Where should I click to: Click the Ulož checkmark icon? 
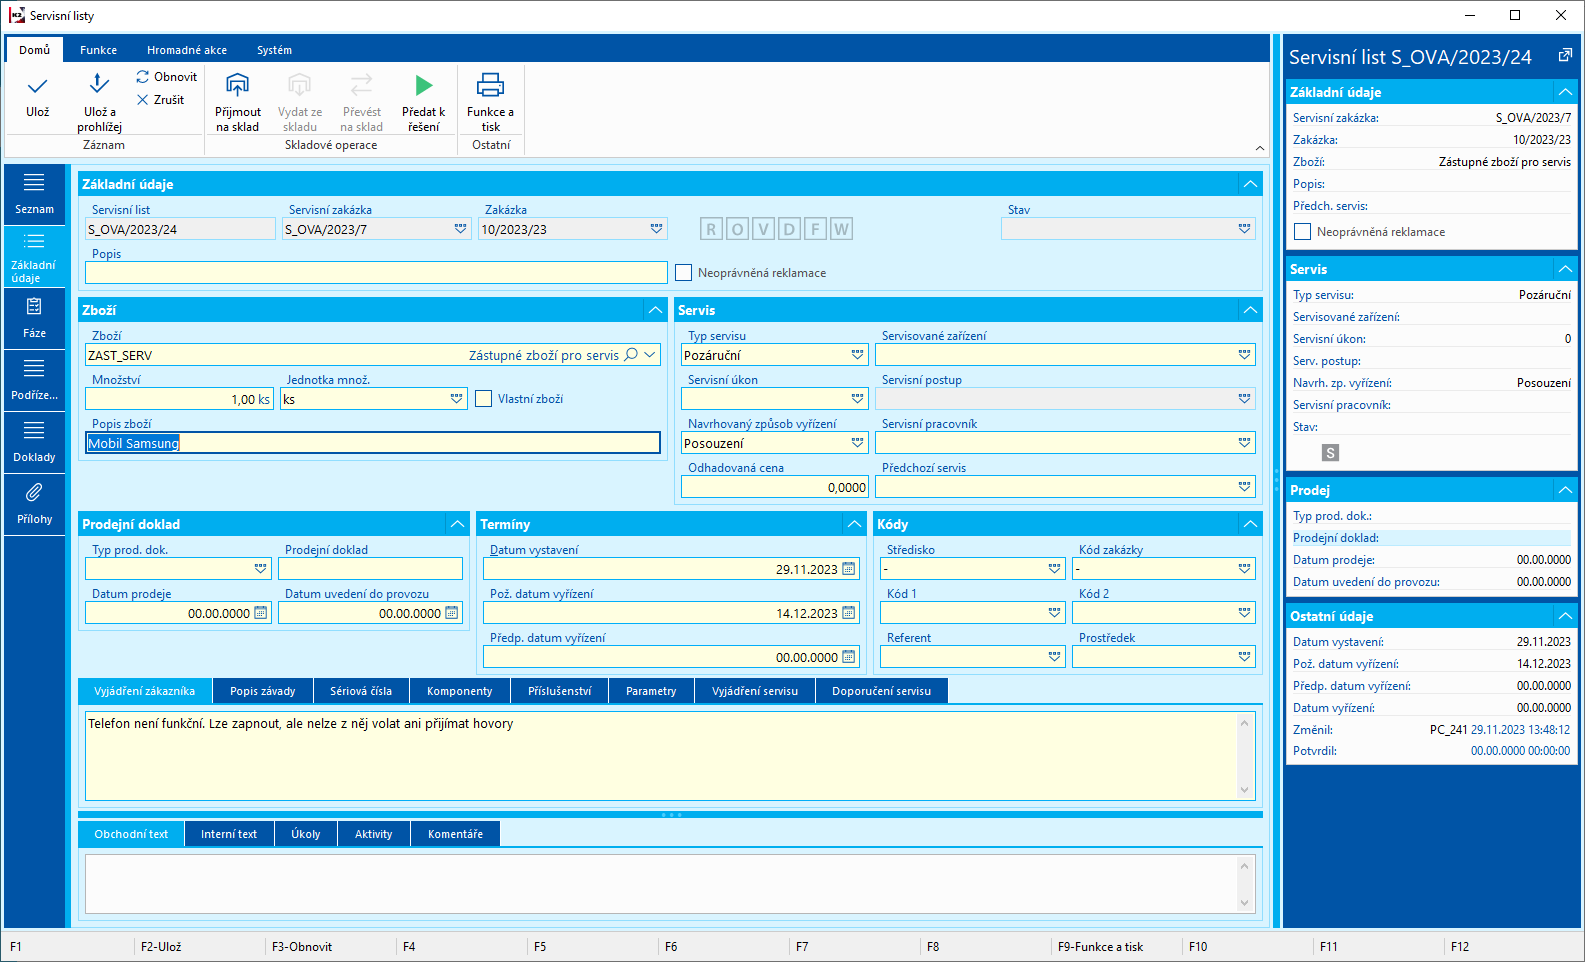click(37, 87)
